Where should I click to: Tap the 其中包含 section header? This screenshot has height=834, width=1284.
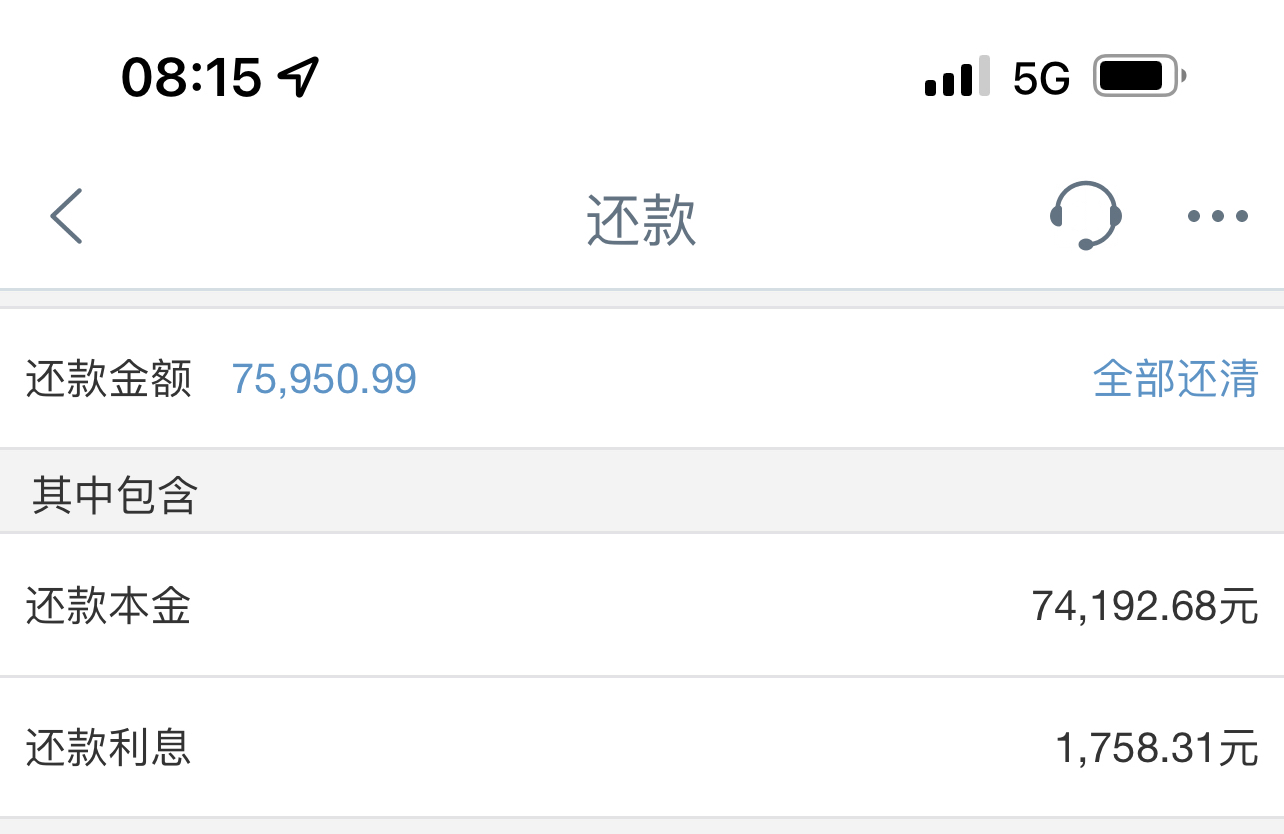click(x=114, y=495)
